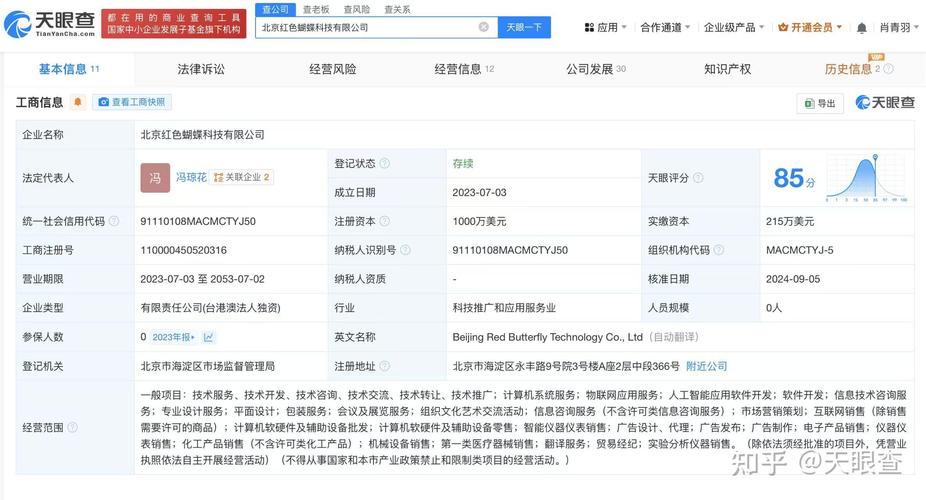Viewport: 926px width, 500px height.
Task: Open the 冯琼花 profile link
Action: (191, 177)
